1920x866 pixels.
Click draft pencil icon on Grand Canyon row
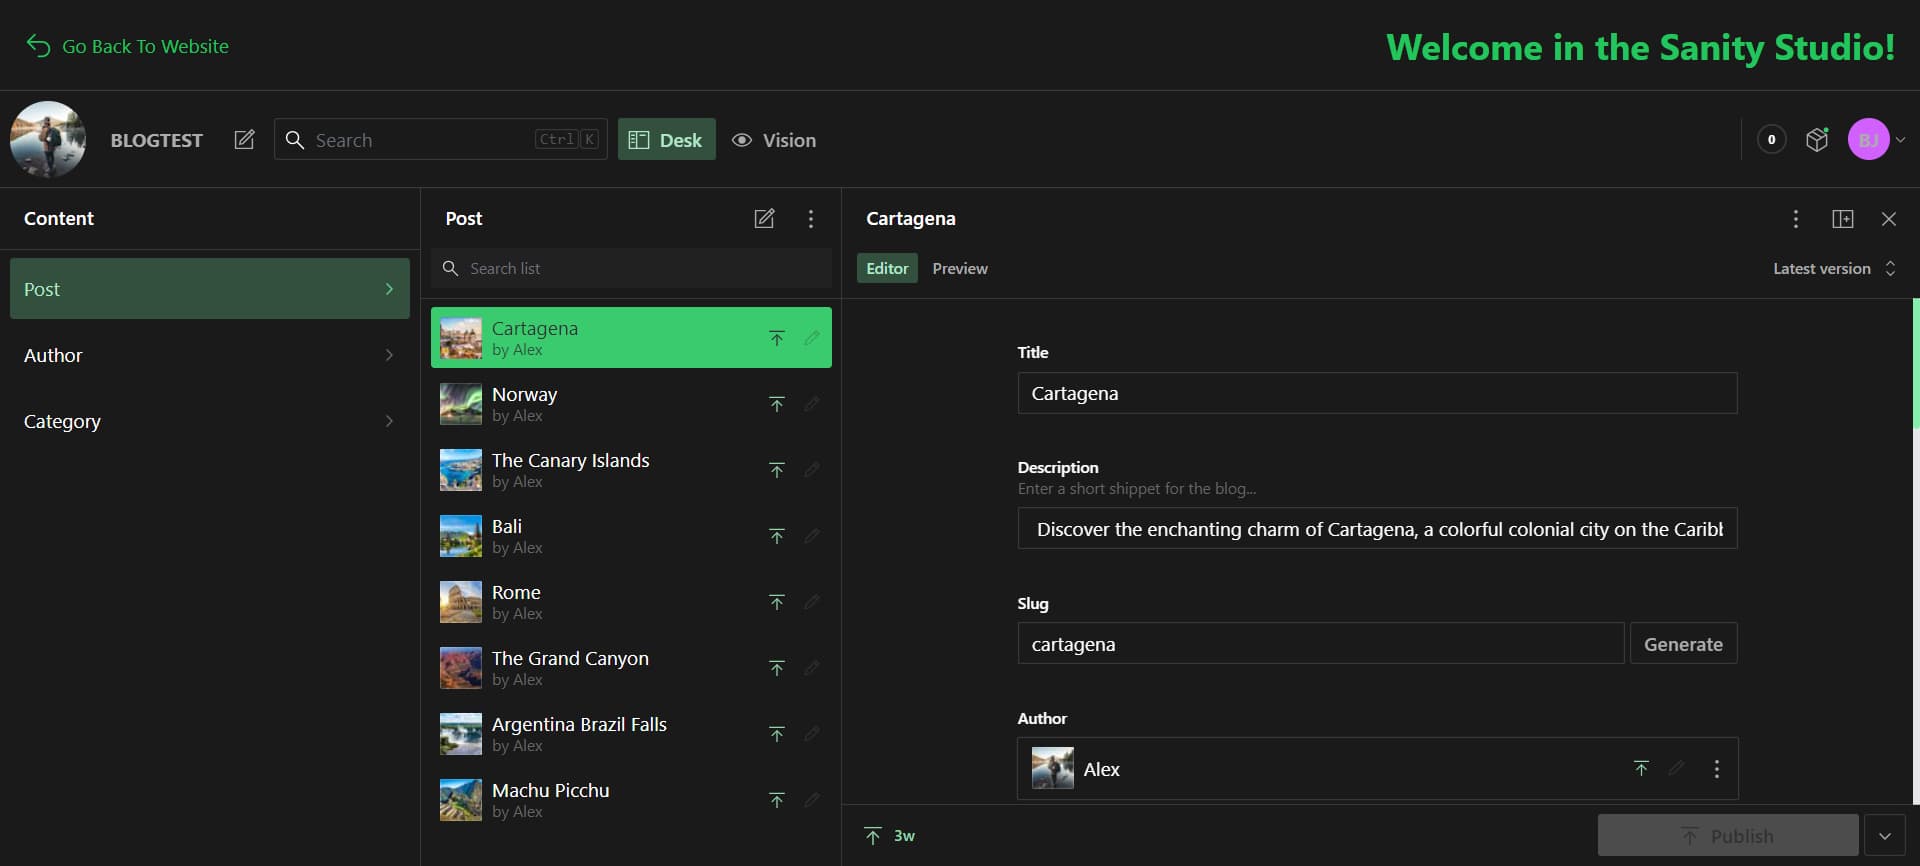point(812,668)
